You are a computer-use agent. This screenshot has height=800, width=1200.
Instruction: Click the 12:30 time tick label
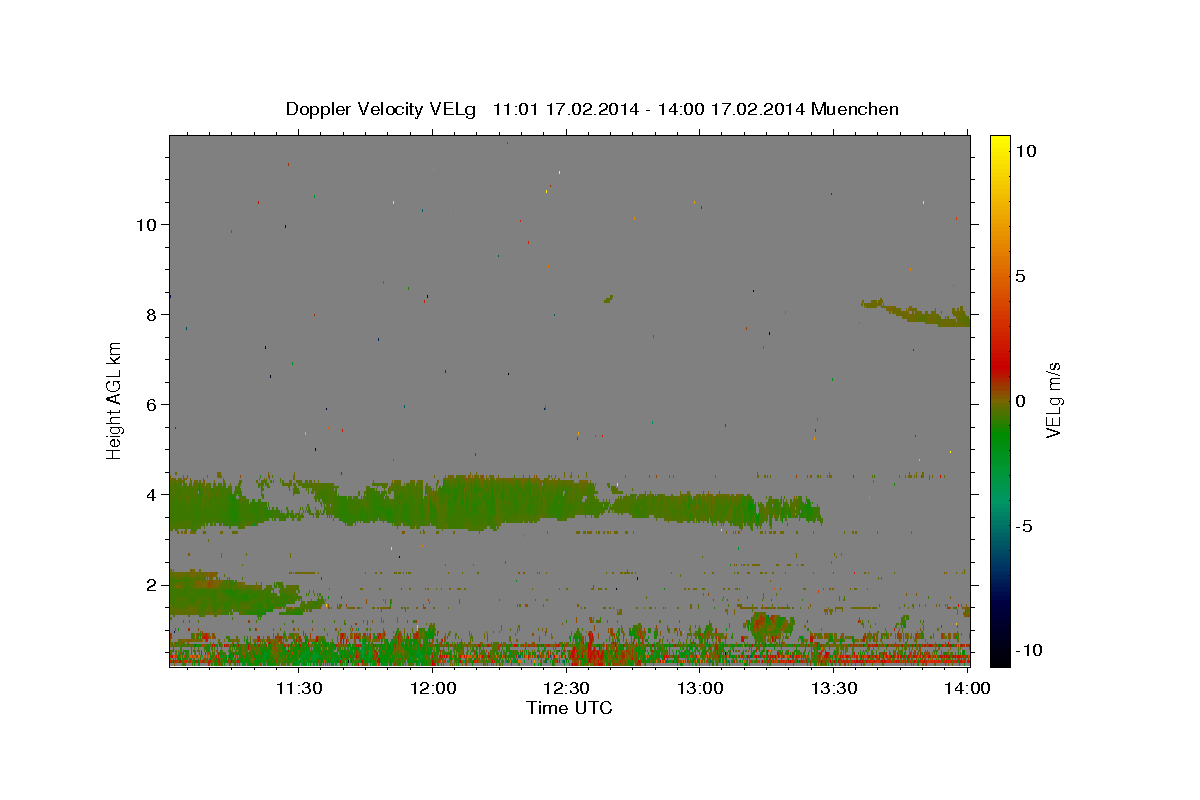pyautogui.click(x=565, y=688)
